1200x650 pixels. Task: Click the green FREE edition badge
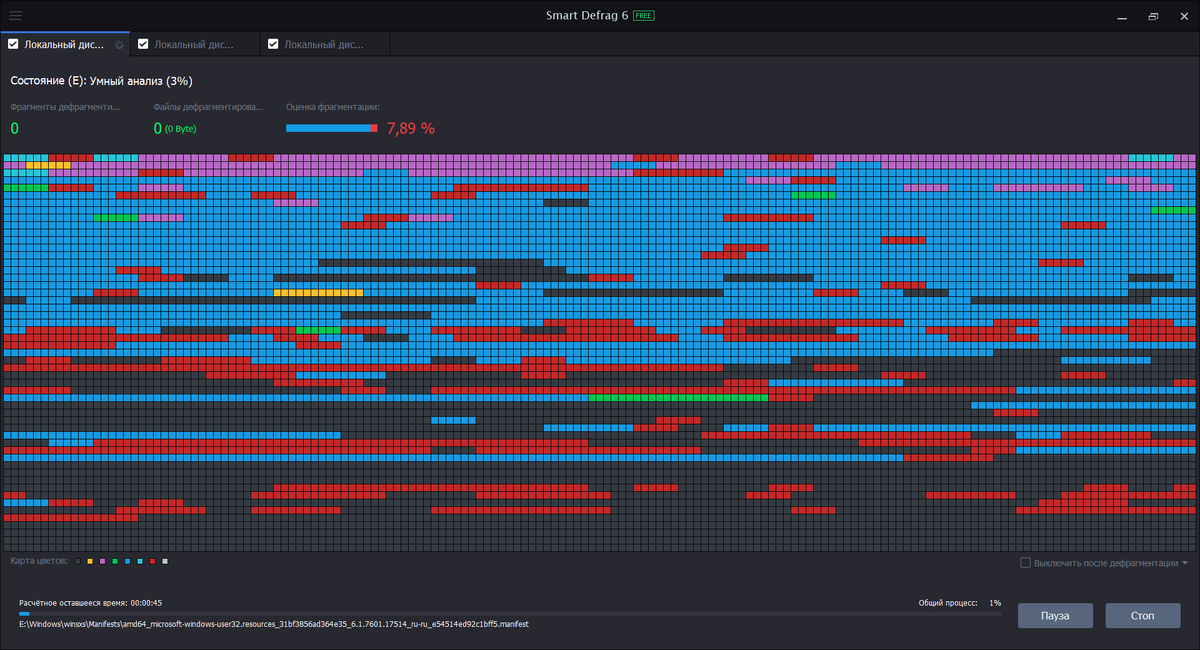click(x=644, y=16)
